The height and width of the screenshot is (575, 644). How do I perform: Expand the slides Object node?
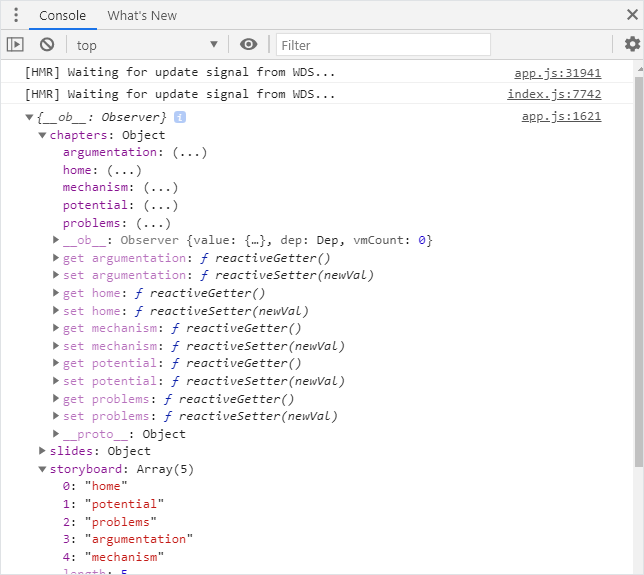[43, 451]
